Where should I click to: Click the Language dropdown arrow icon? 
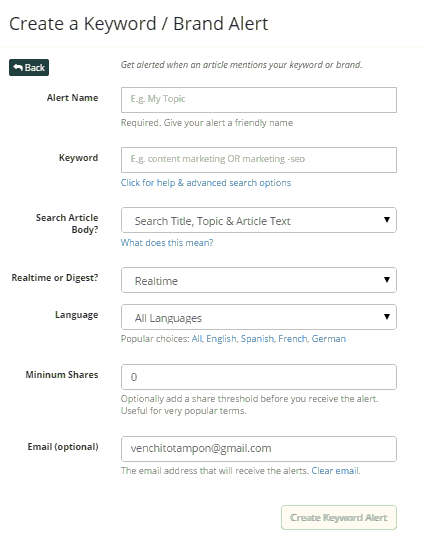coord(387,317)
